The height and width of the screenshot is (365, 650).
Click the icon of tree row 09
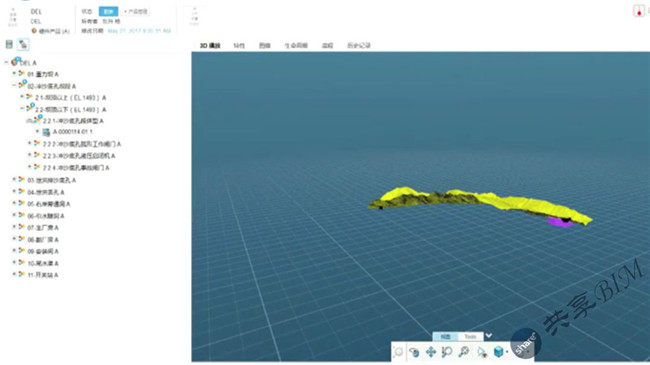(22, 251)
